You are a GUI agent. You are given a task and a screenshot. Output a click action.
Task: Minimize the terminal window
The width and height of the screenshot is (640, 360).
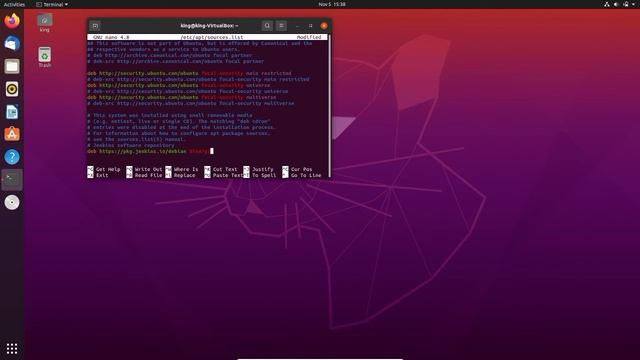click(x=297, y=26)
